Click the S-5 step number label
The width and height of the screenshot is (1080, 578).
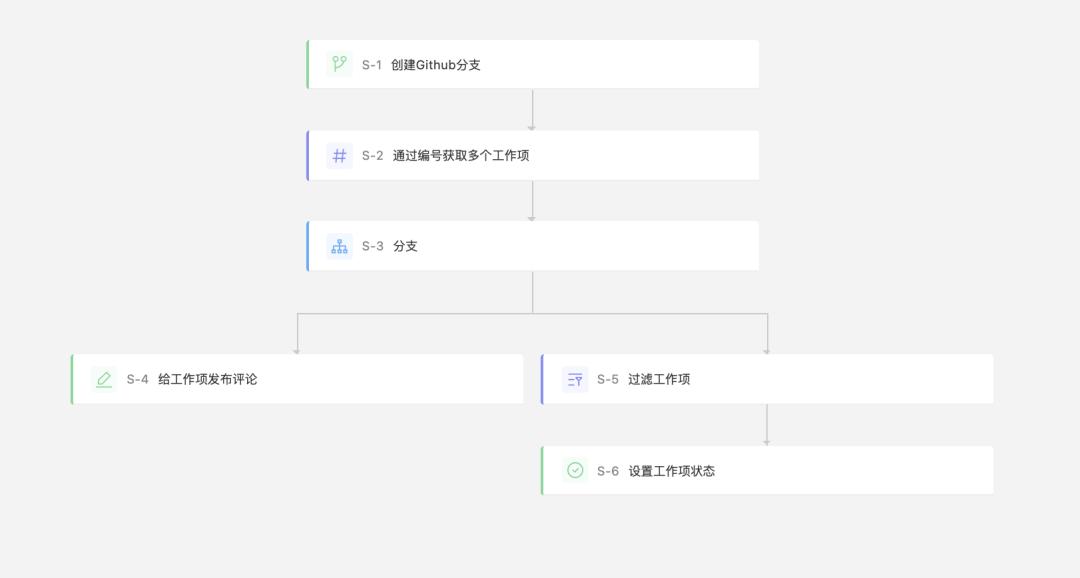(x=608, y=379)
